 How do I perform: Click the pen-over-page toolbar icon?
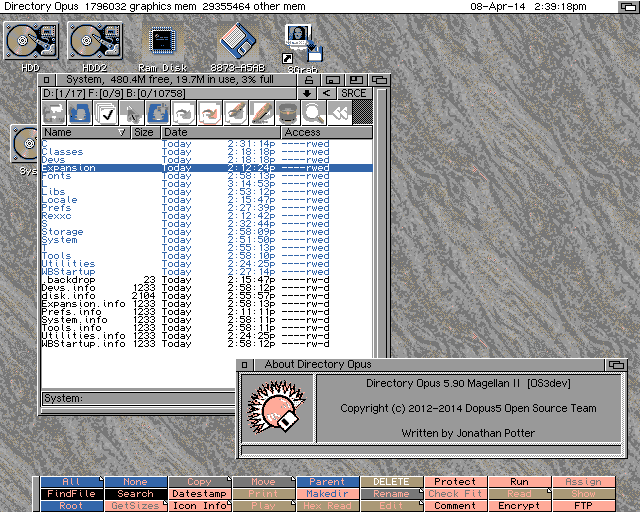(236, 113)
